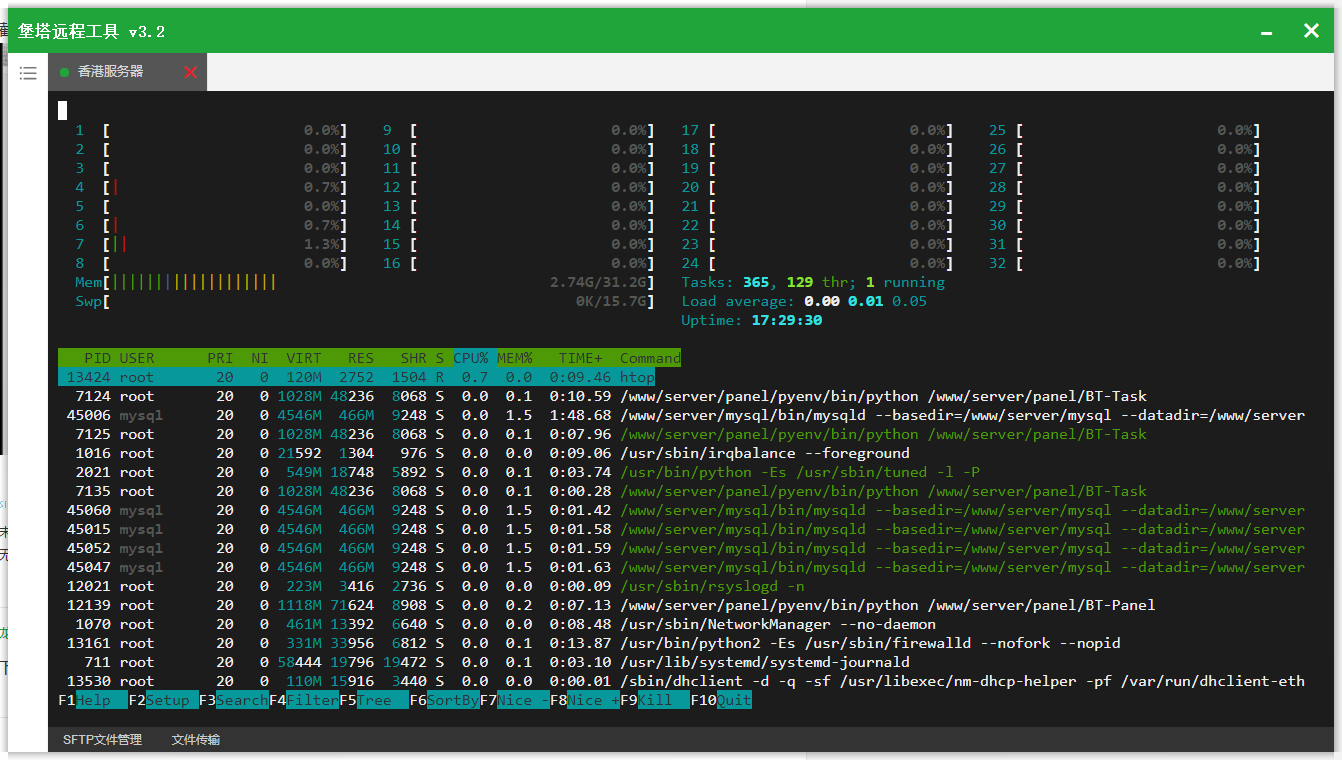Click the Load average values

pyautogui.click(x=865, y=301)
